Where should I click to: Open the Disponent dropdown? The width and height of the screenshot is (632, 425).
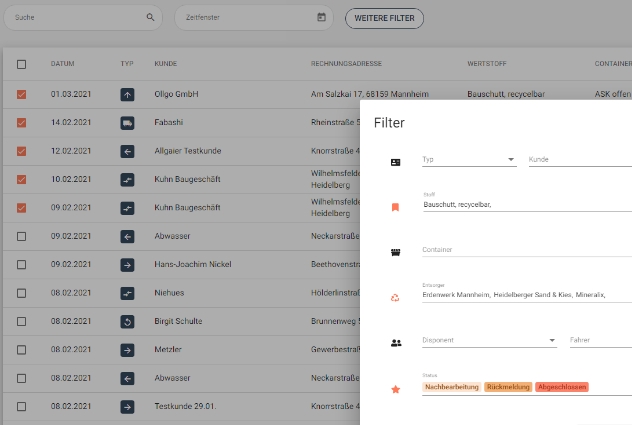[553, 340]
